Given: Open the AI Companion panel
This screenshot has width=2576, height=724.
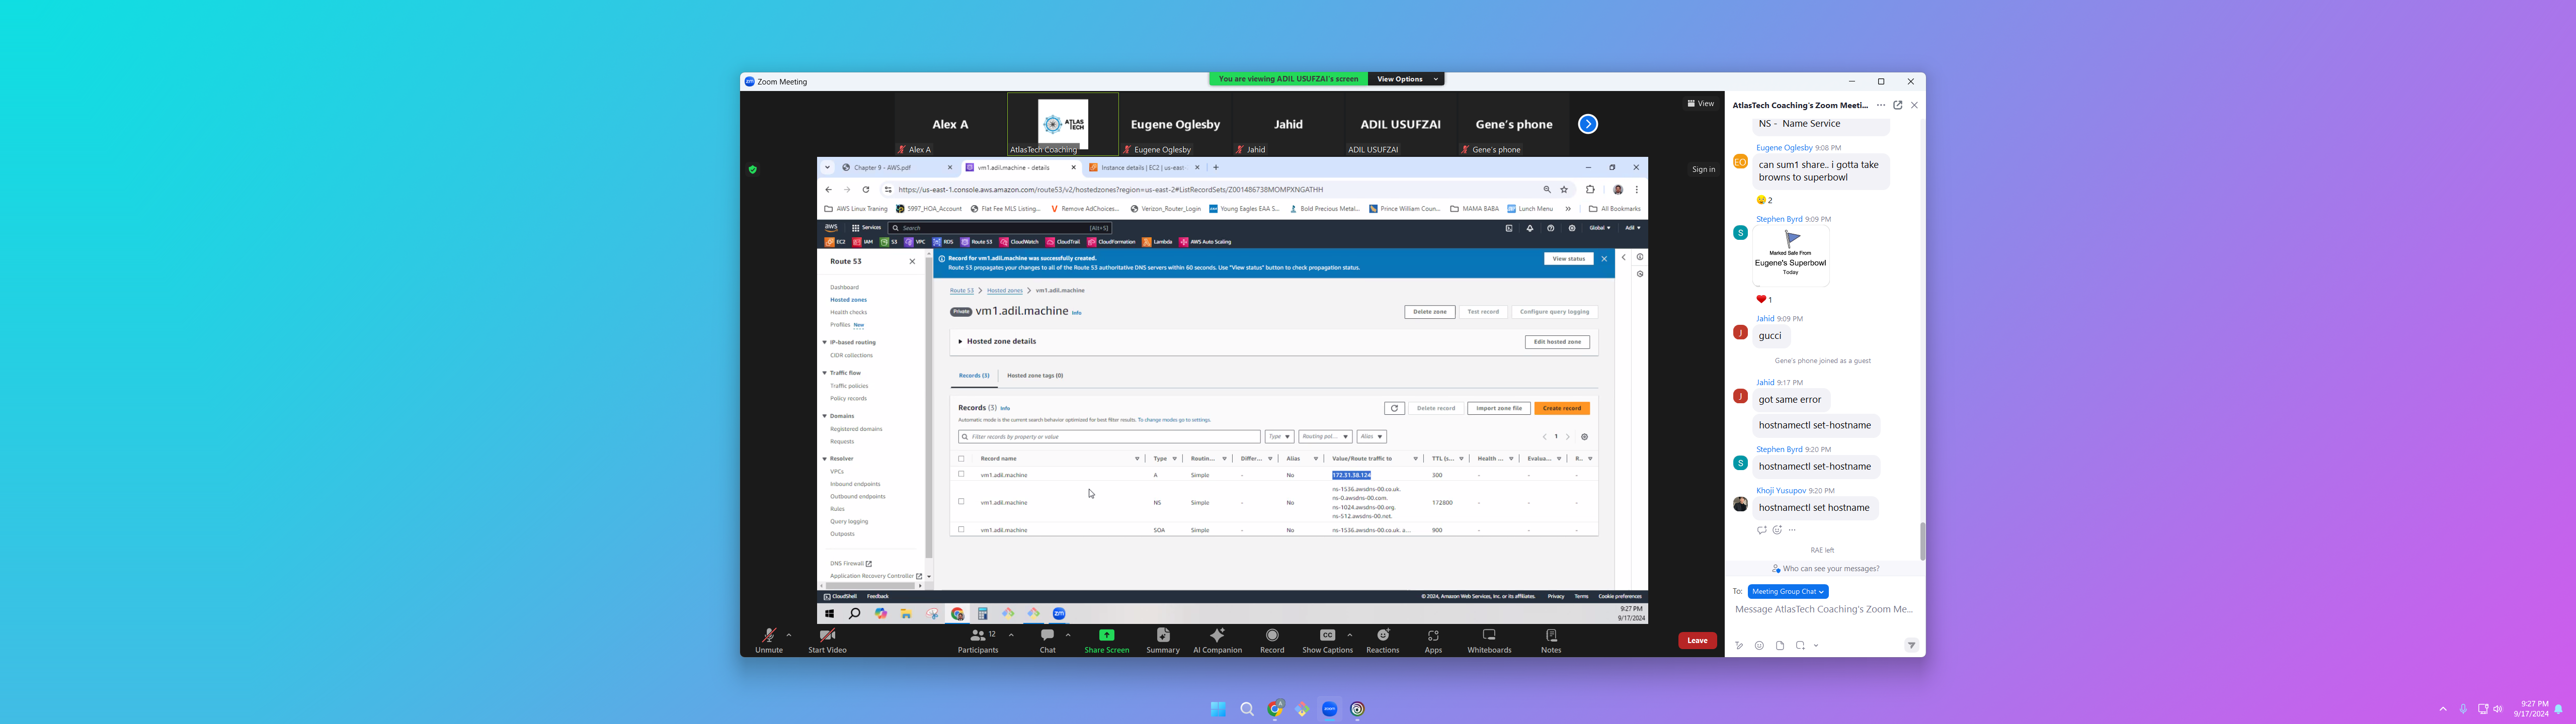Looking at the screenshot, I should click(x=1217, y=636).
